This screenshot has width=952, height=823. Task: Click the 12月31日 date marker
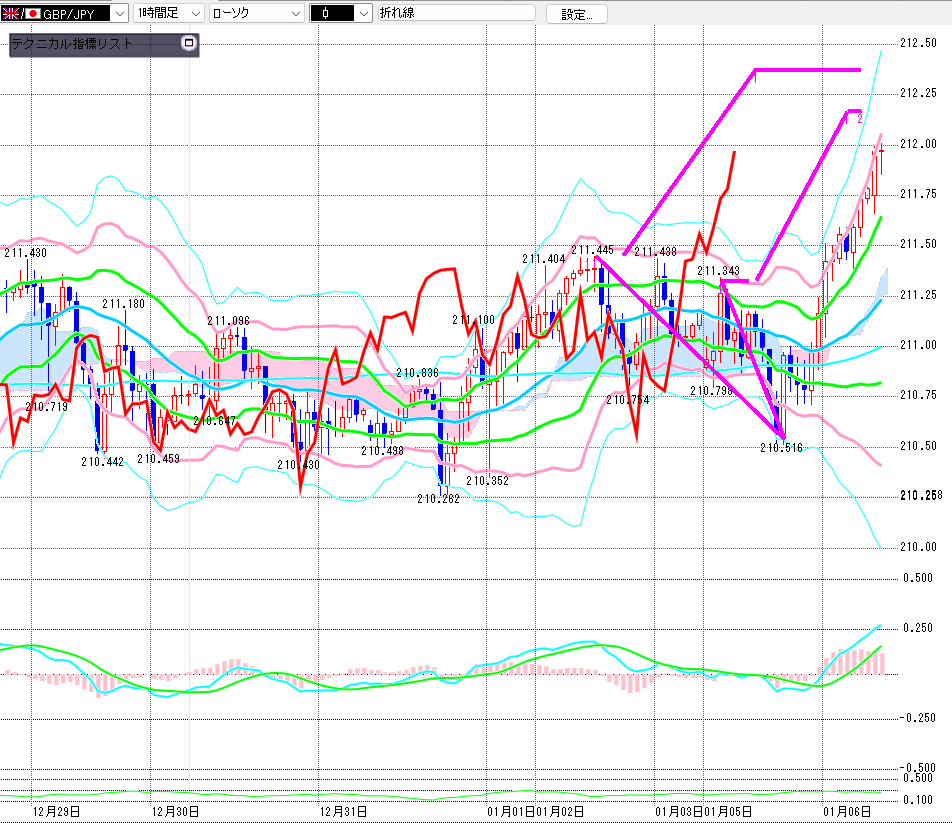(x=342, y=811)
